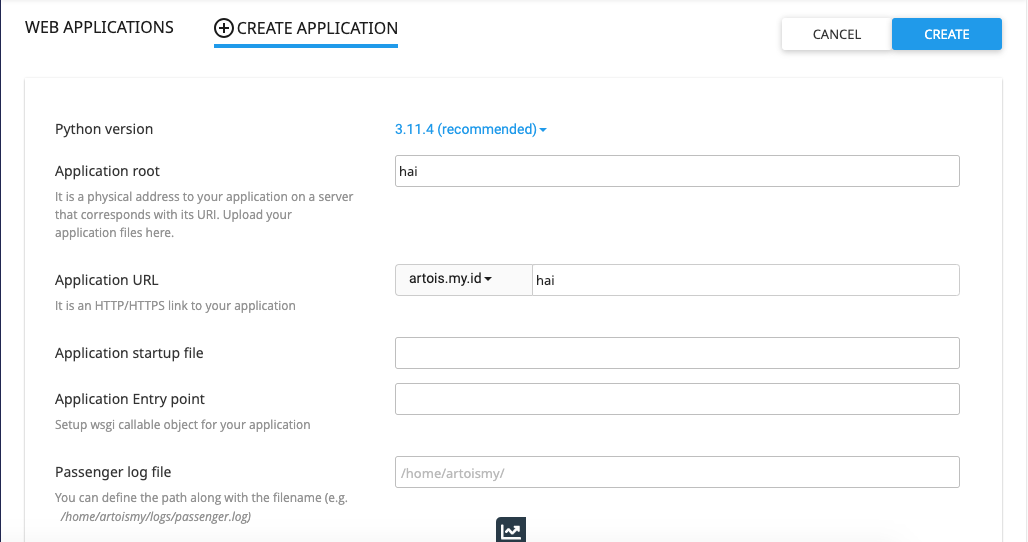This screenshot has width=1028, height=542.
Task: Focus the Application root input field
Action: click(677, 171)
